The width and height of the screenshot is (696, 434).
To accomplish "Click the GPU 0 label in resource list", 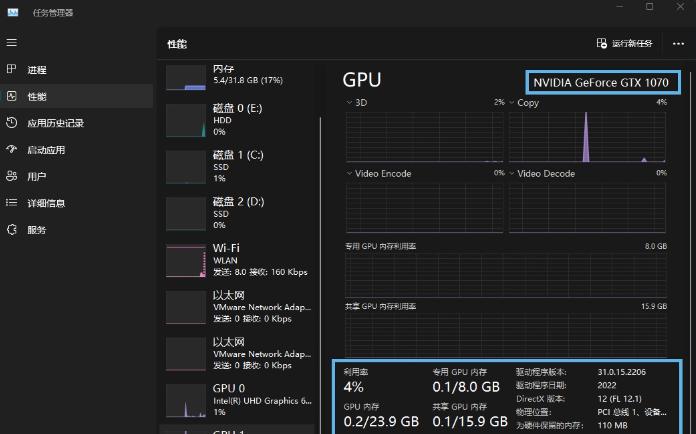I will 229,388.
